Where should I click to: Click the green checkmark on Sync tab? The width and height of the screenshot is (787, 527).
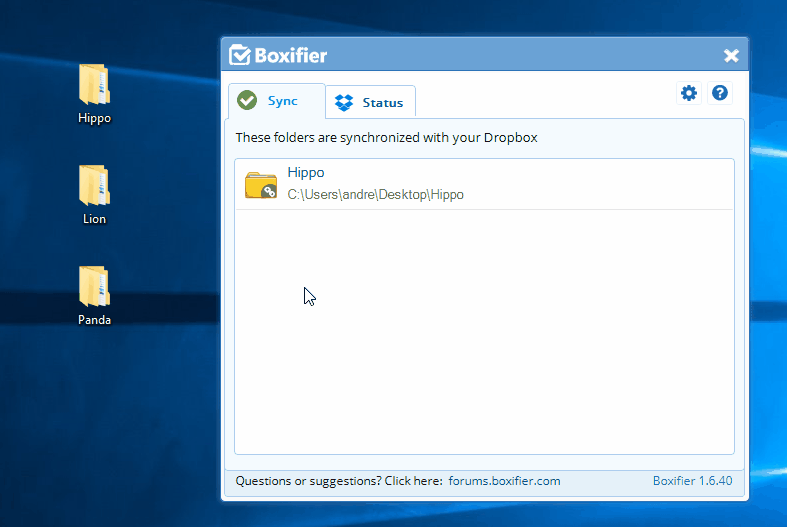tap(247, 100)
